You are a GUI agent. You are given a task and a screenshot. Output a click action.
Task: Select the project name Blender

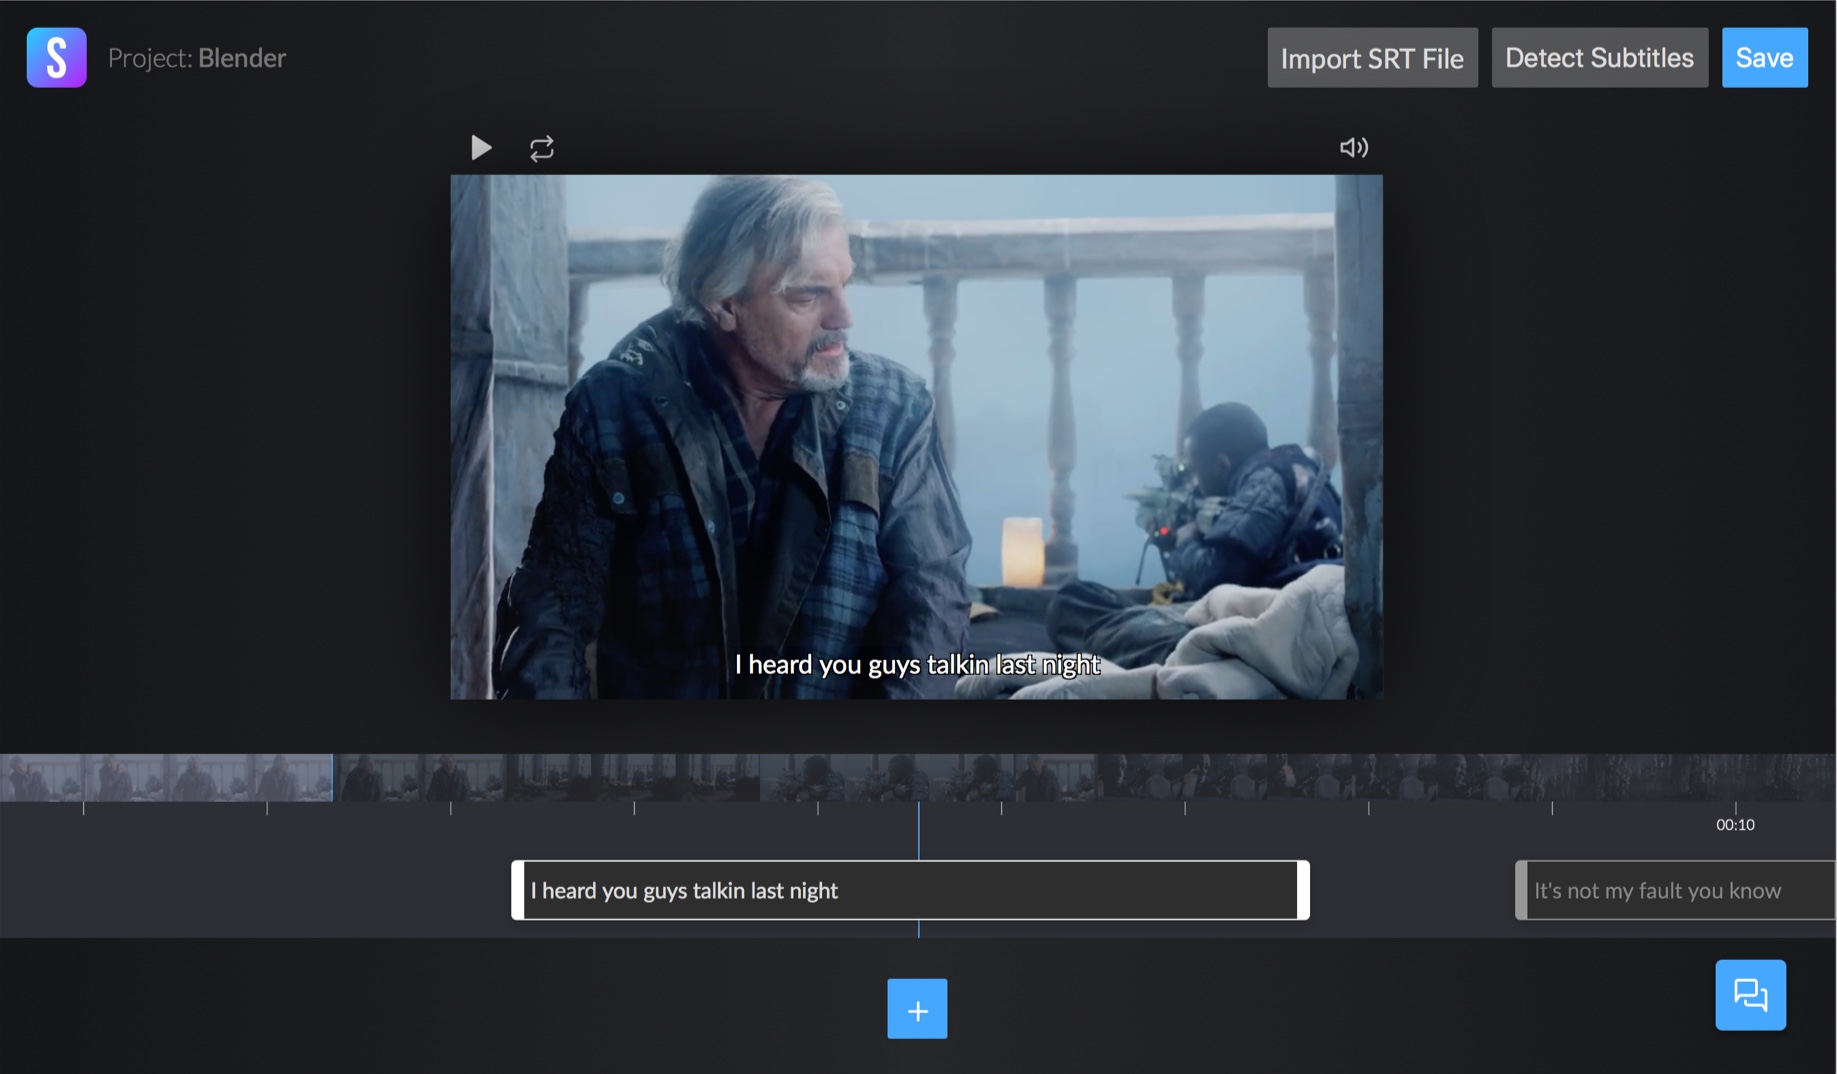click(x=242, y=58)
